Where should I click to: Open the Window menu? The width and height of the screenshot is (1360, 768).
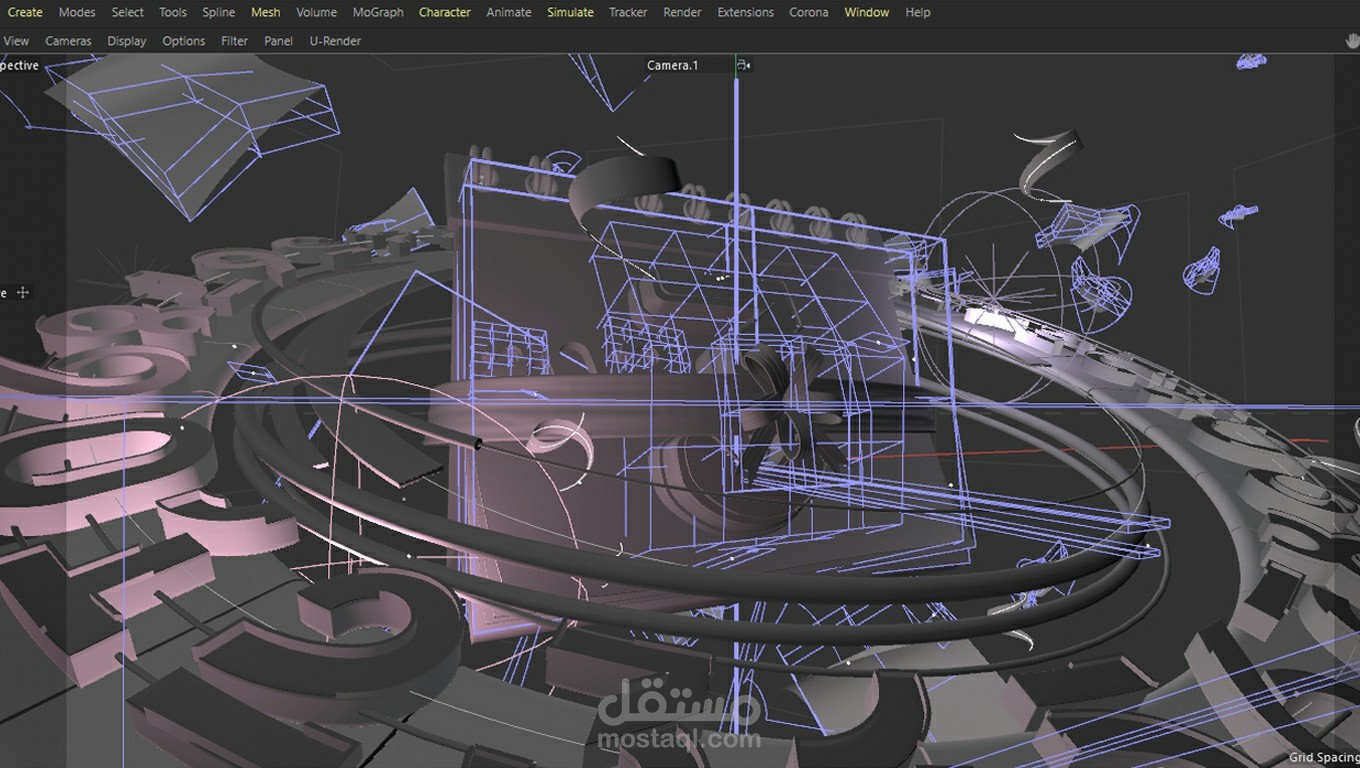point(866,12)
